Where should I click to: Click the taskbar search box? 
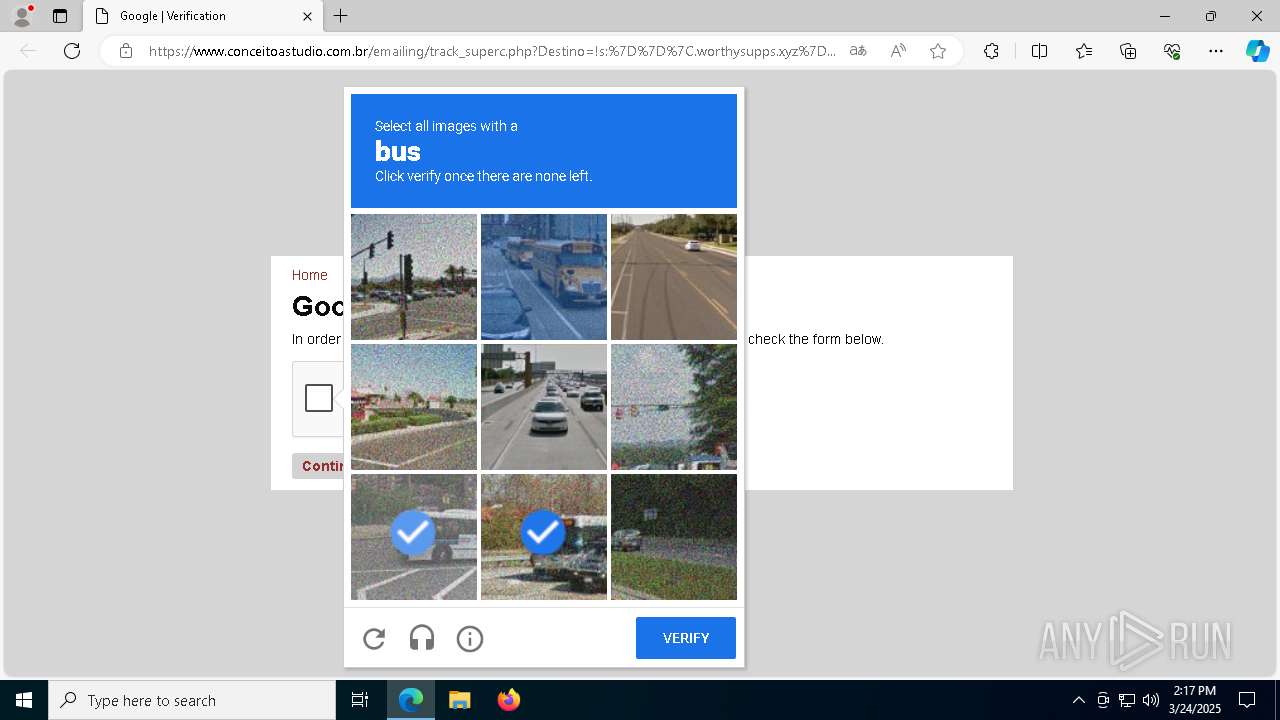click(x=192, y=700)
